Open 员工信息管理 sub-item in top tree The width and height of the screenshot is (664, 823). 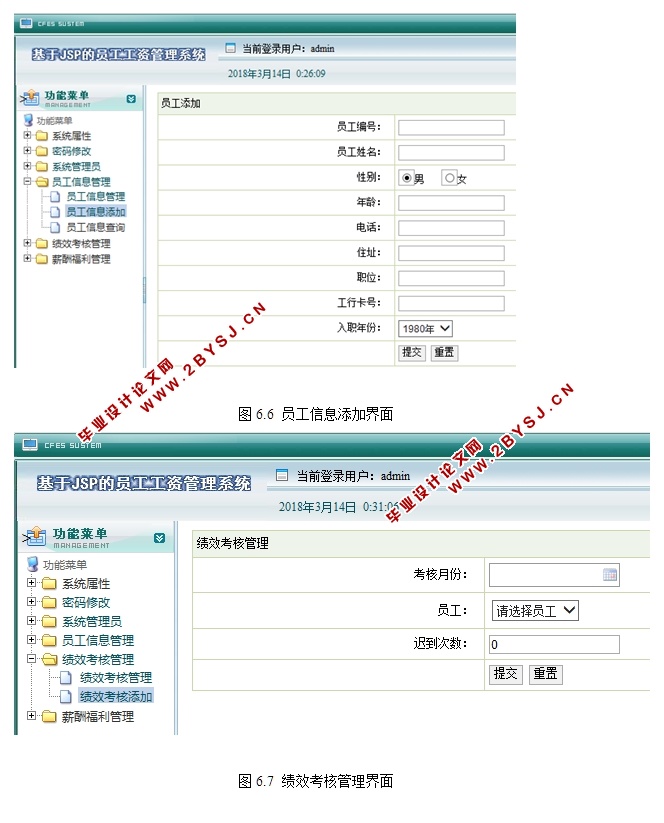(x=96, y=196)
